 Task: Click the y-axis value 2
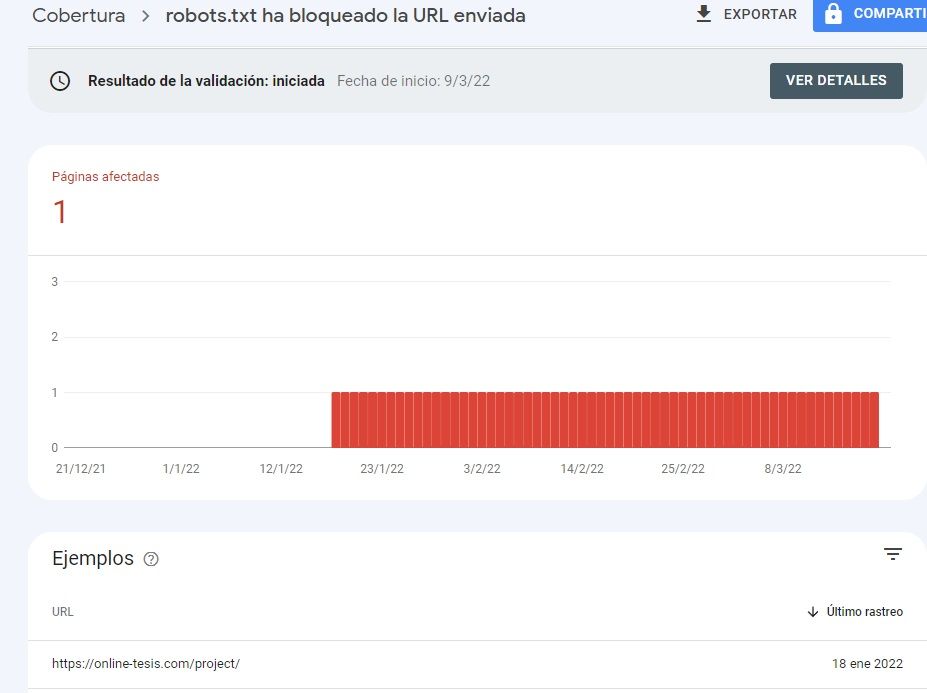[x=54, y=337]
